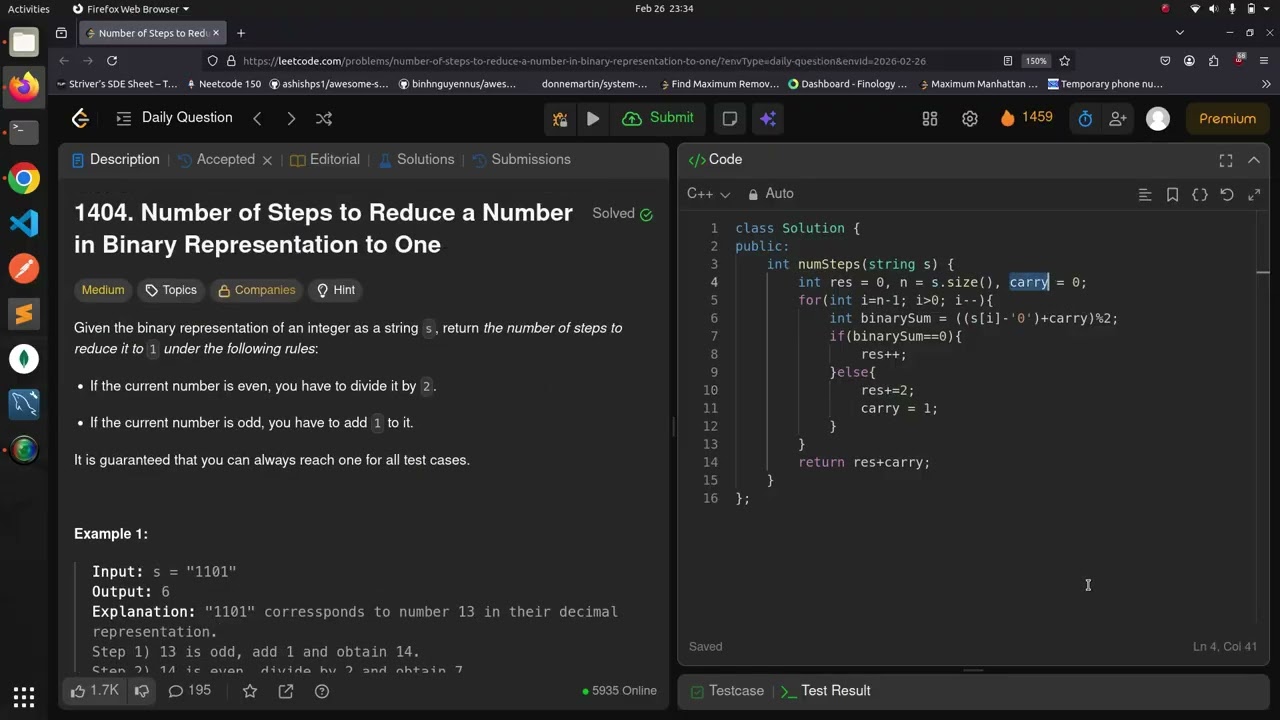Click the debugger bug icon
This screenshot has height=720, width=1280.
(x=560, y=118)
